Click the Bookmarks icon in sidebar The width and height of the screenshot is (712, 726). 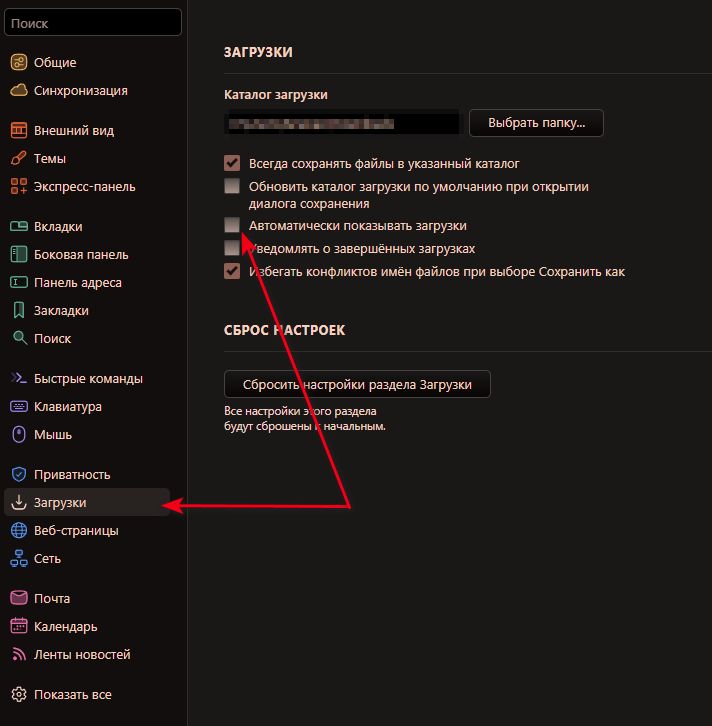point(18,311)
